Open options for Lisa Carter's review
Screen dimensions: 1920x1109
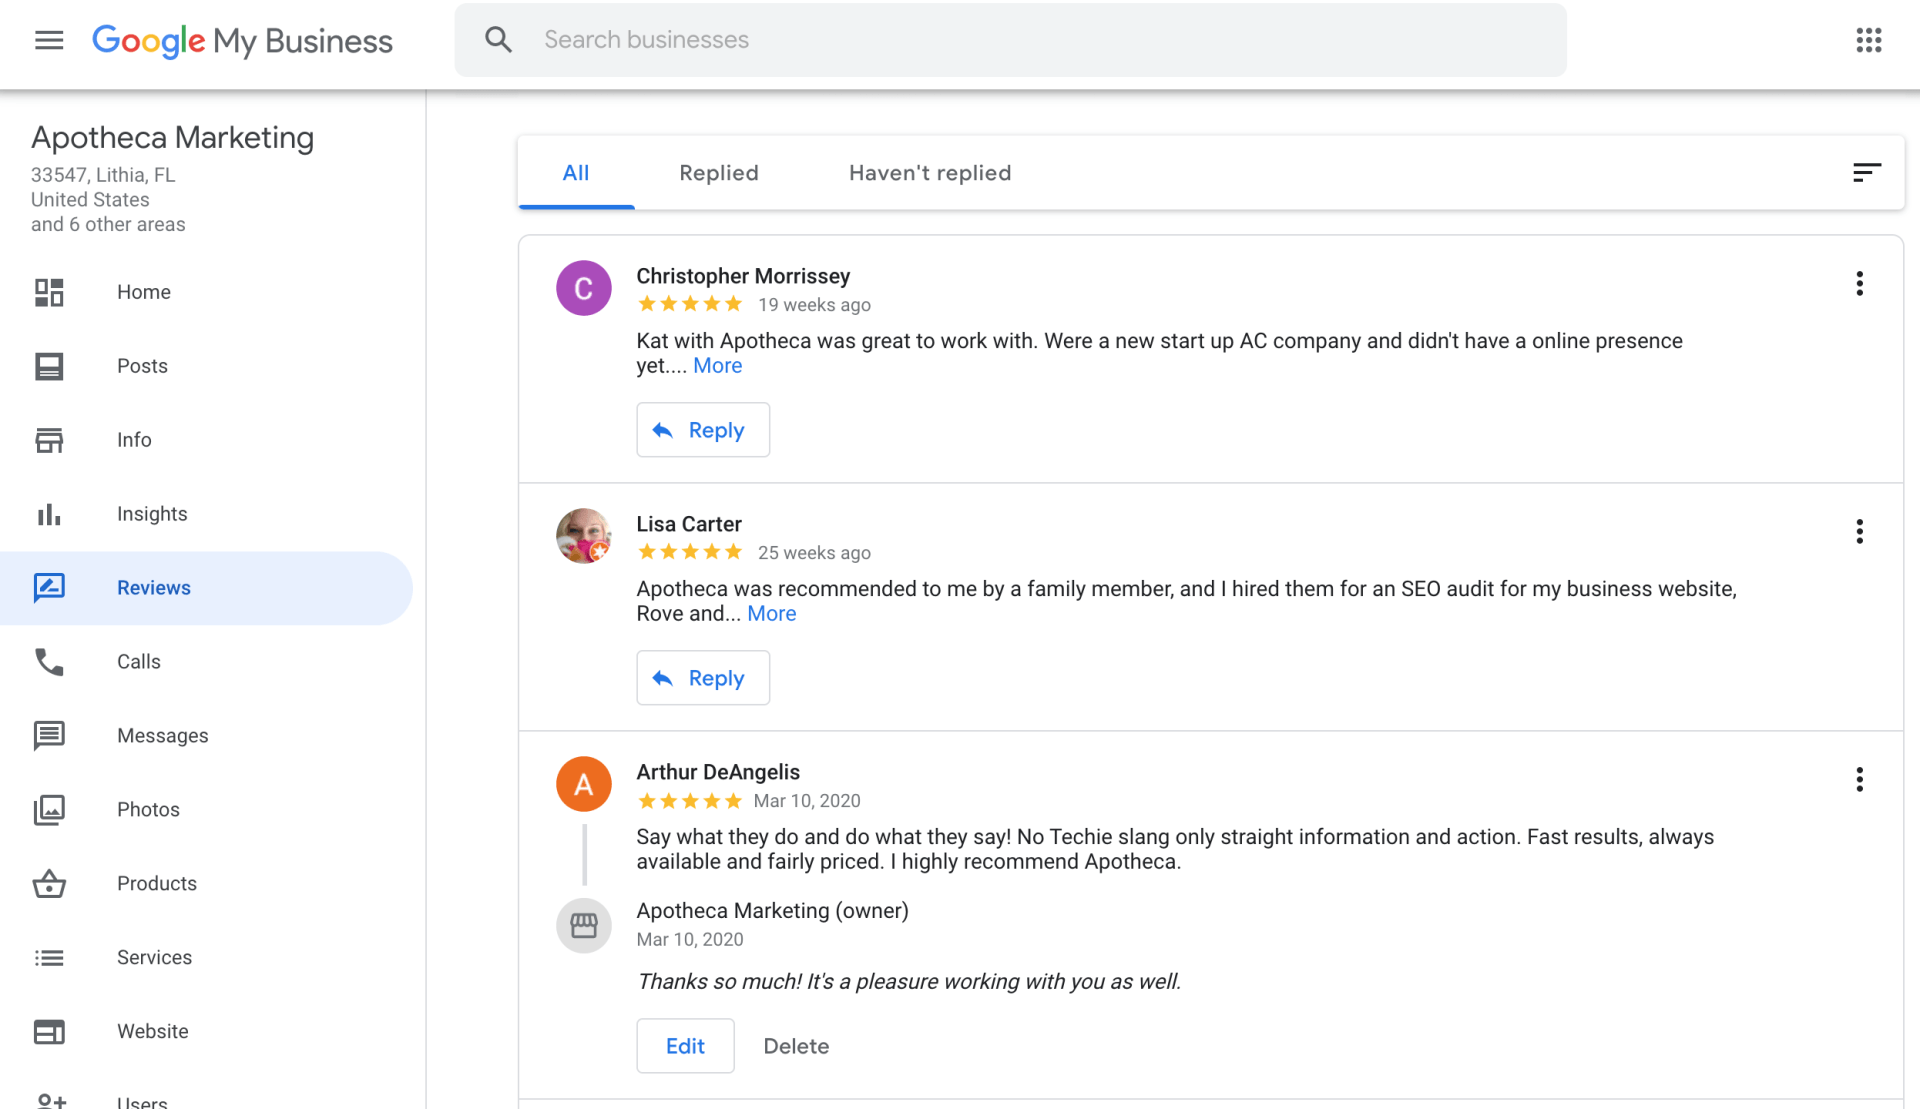point(1859,532)
